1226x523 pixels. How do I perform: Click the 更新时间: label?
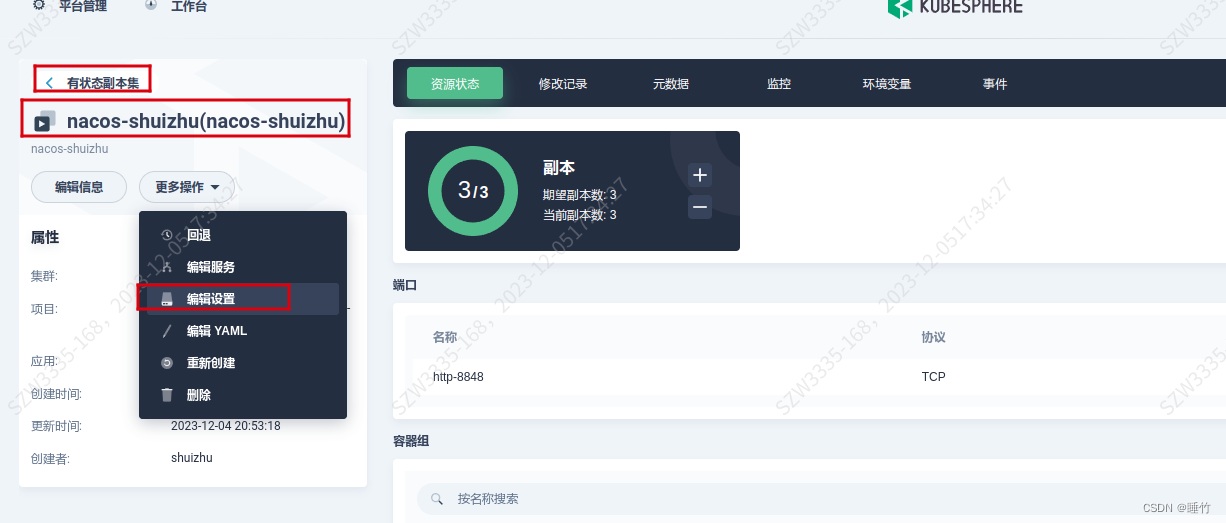tap(56, 426)
